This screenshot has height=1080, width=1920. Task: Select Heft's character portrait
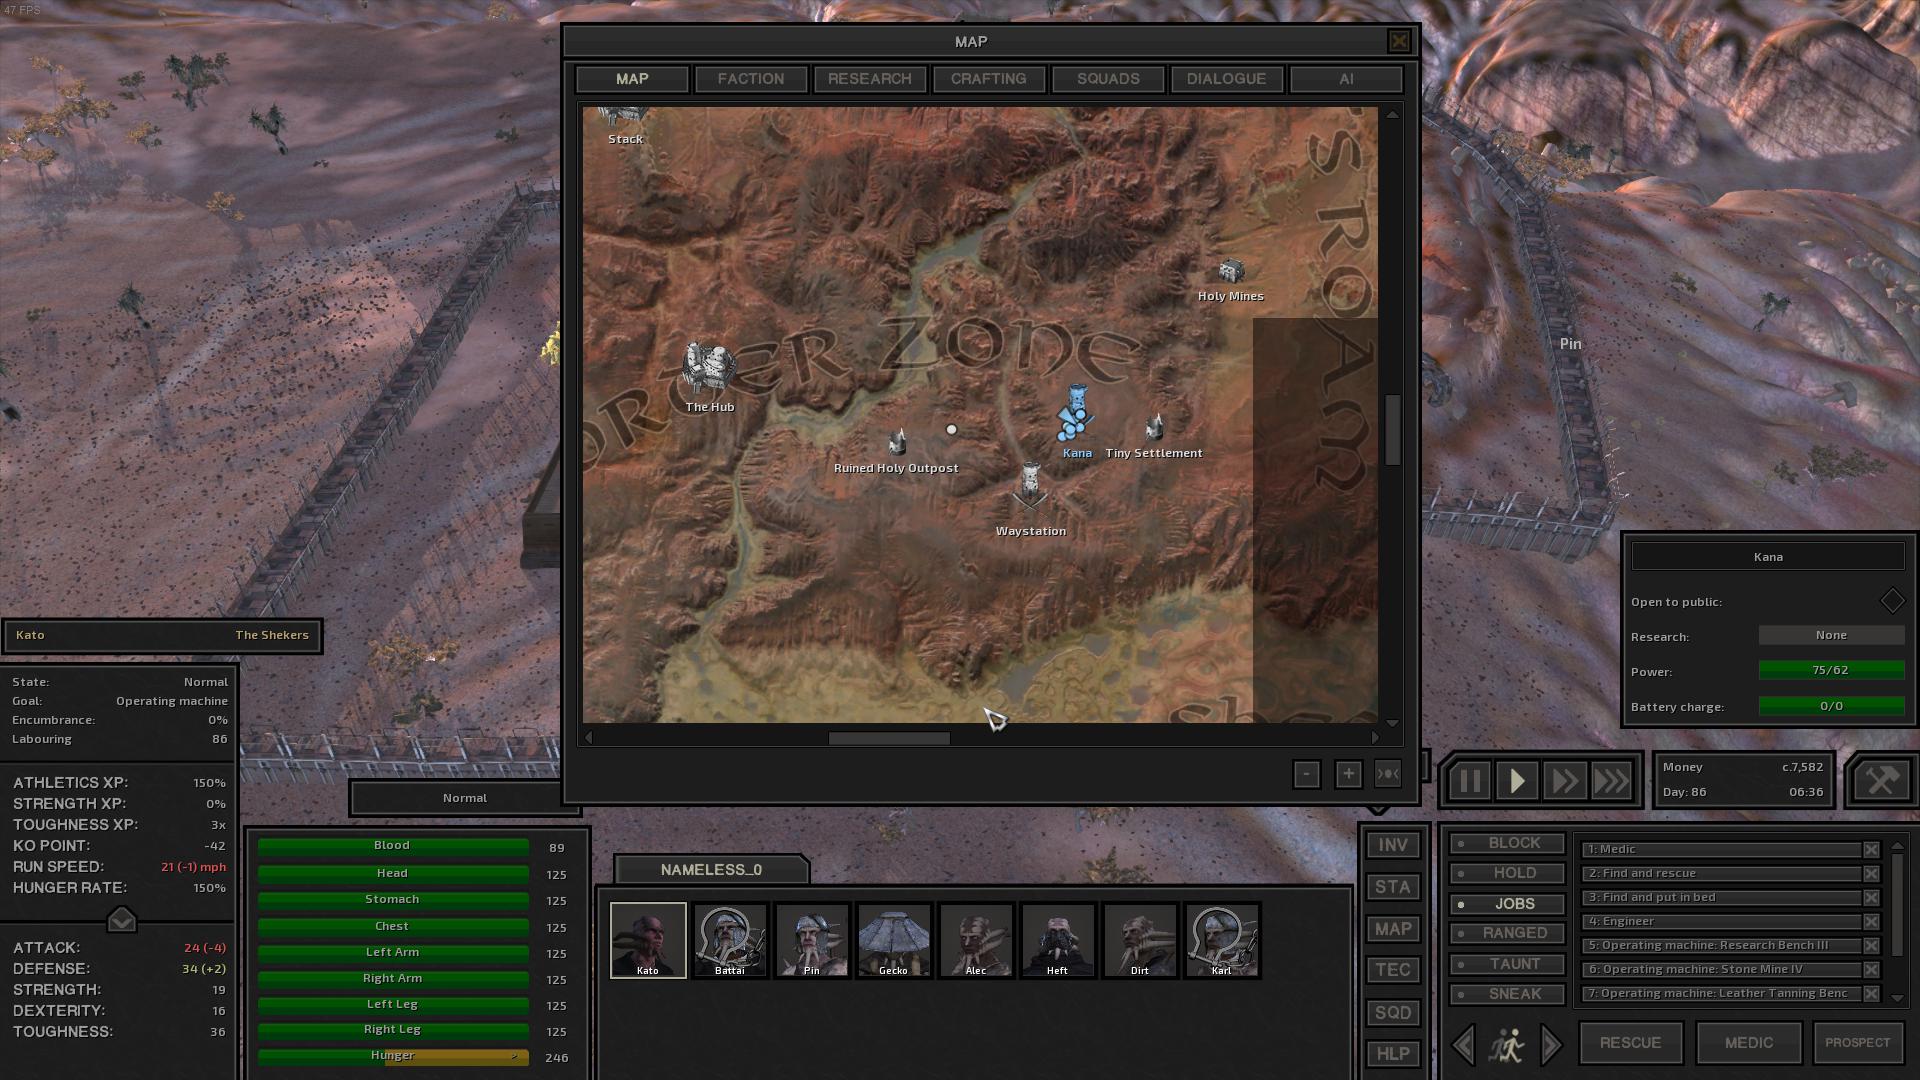[x=1058, y=940]
